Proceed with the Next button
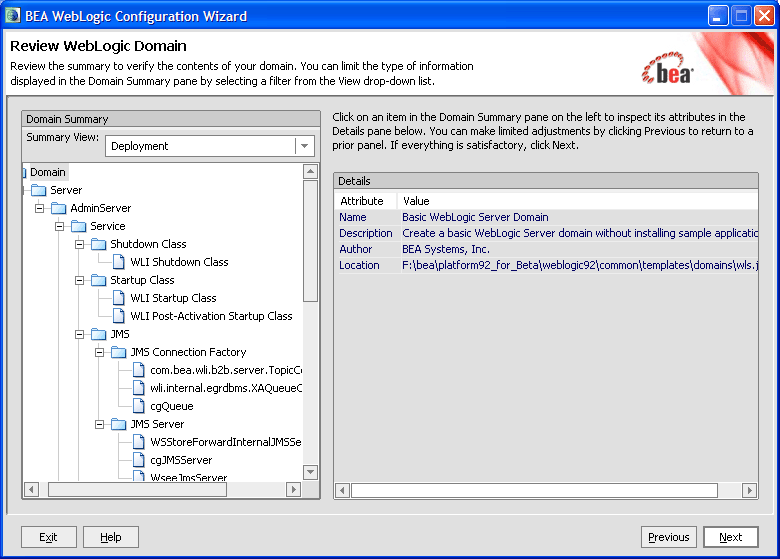 click(731, 537)
